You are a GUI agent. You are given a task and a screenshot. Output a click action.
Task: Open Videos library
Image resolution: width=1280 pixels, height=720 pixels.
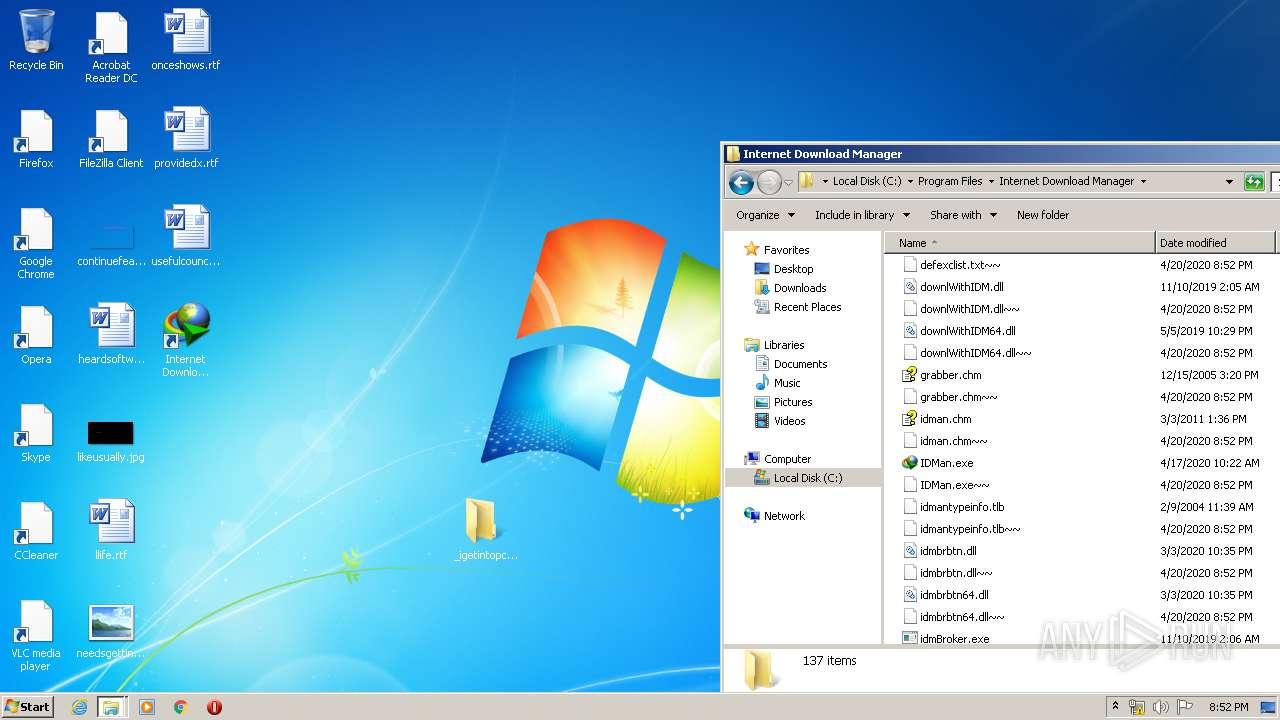789,421
